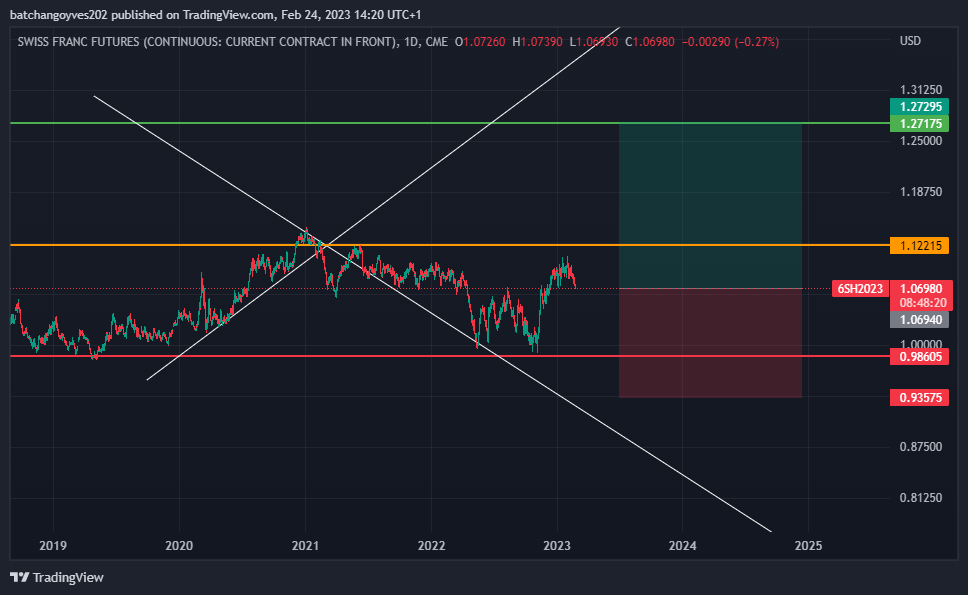Click the orange 1.12215 price label
Image resolution: width=968 pixels, height=595 pixels.
click(x=919, y=246)
